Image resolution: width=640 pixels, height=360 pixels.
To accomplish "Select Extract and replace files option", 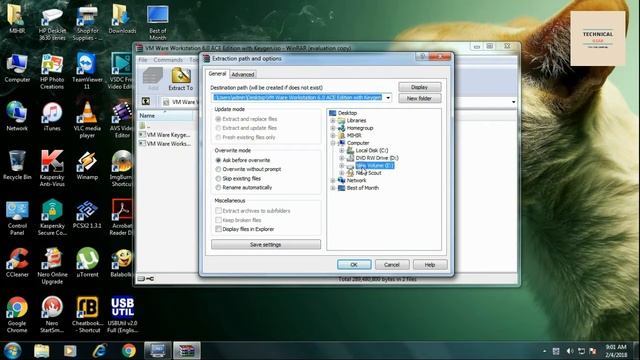I will pos(218,119).
